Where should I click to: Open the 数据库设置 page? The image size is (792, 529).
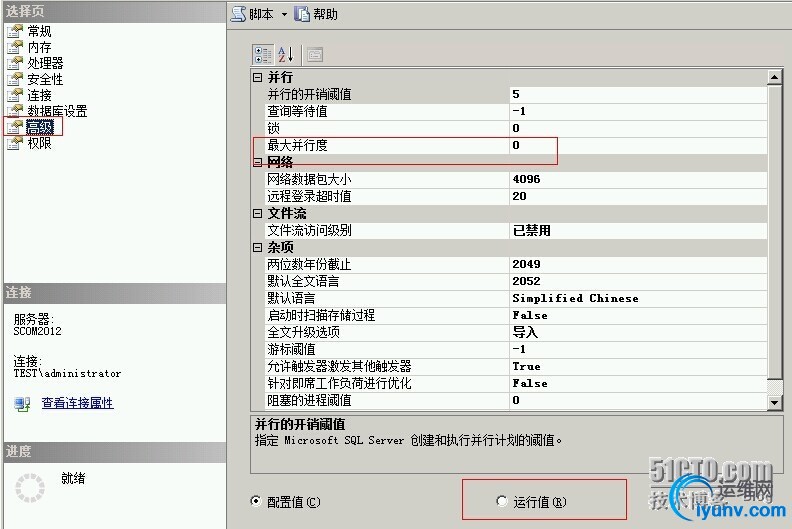tap(57, 111)
